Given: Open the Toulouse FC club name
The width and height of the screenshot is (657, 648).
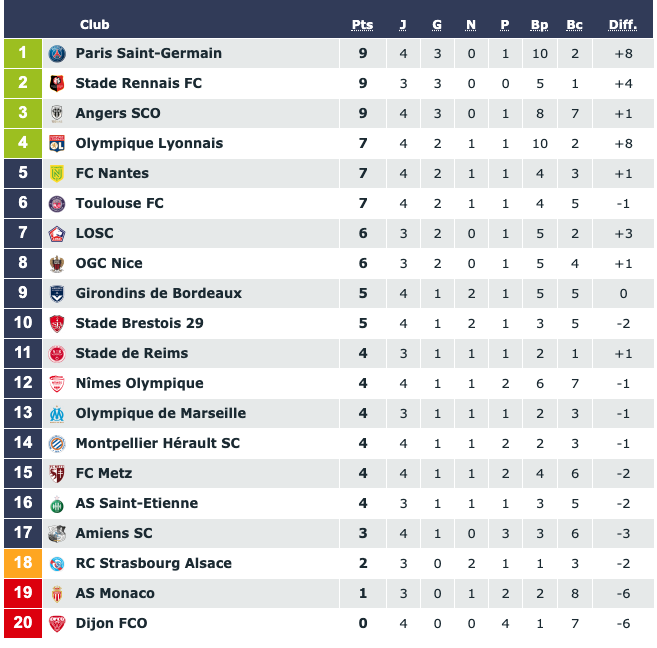Looking at the screenshot, I should (119, 203).
